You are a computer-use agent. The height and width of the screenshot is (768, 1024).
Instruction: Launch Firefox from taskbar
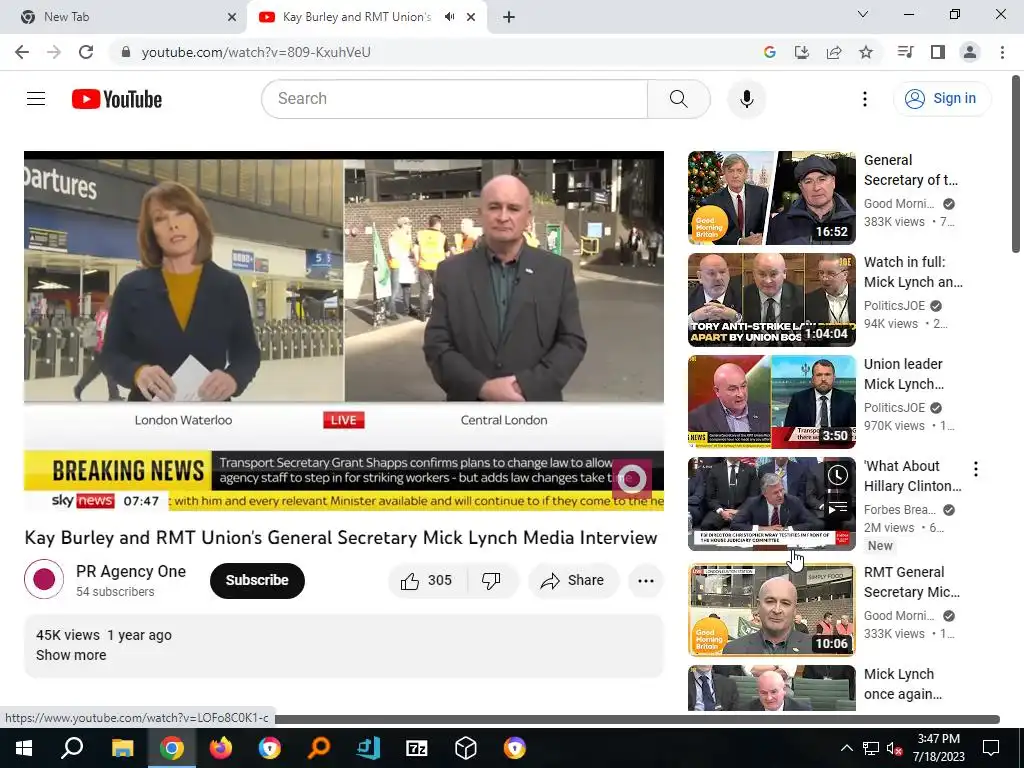[221, 748]
